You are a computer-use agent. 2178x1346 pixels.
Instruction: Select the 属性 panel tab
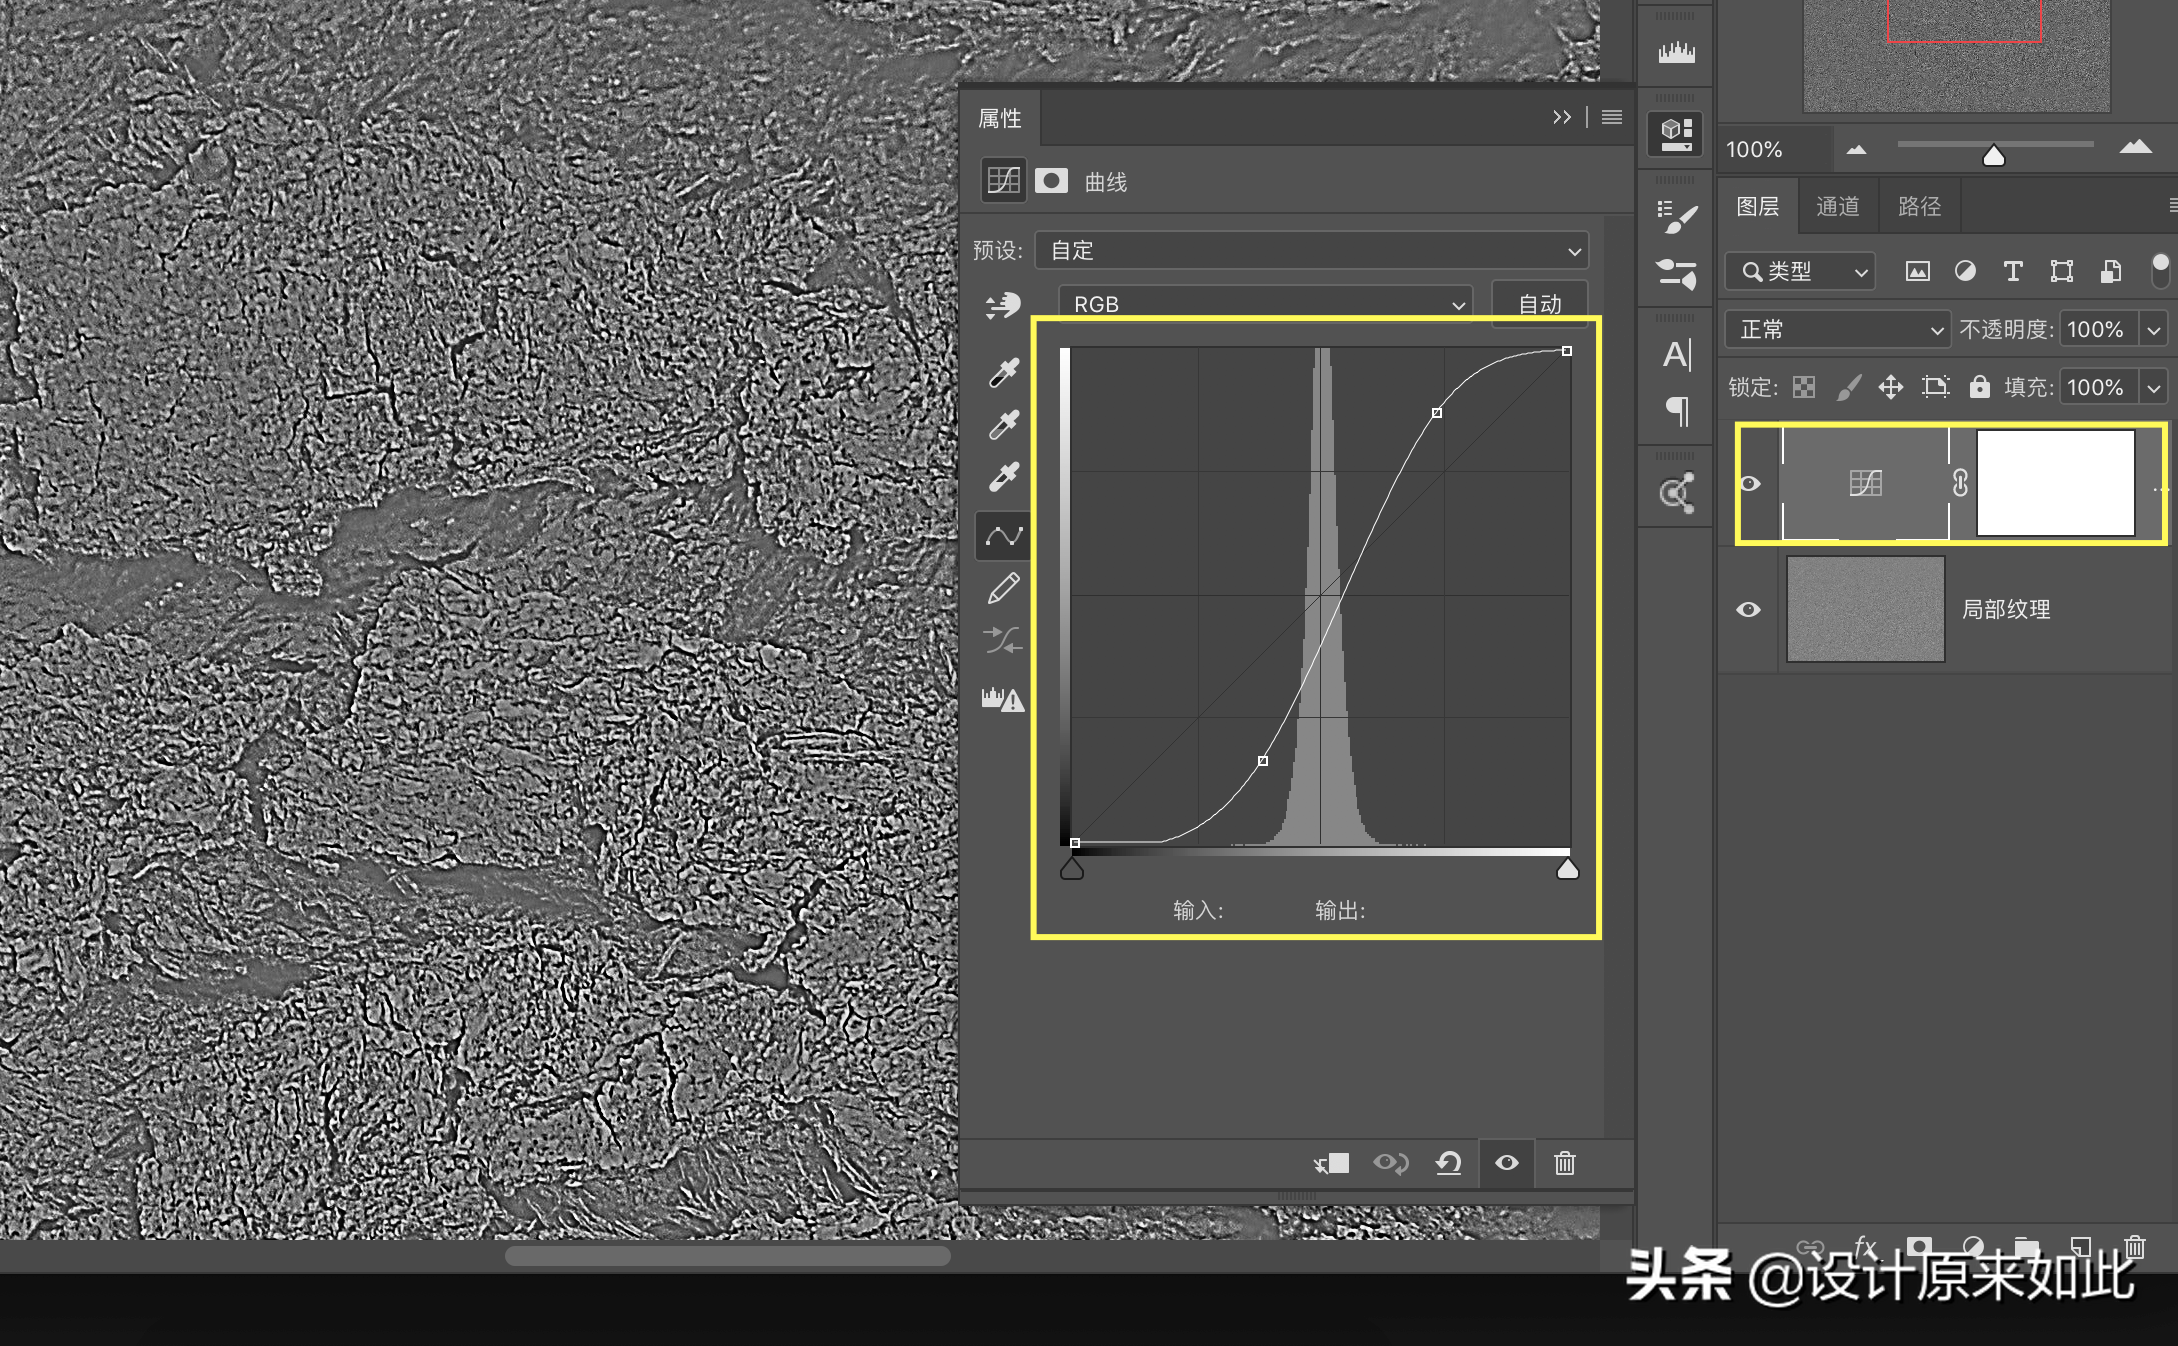tap(1000, 118)
